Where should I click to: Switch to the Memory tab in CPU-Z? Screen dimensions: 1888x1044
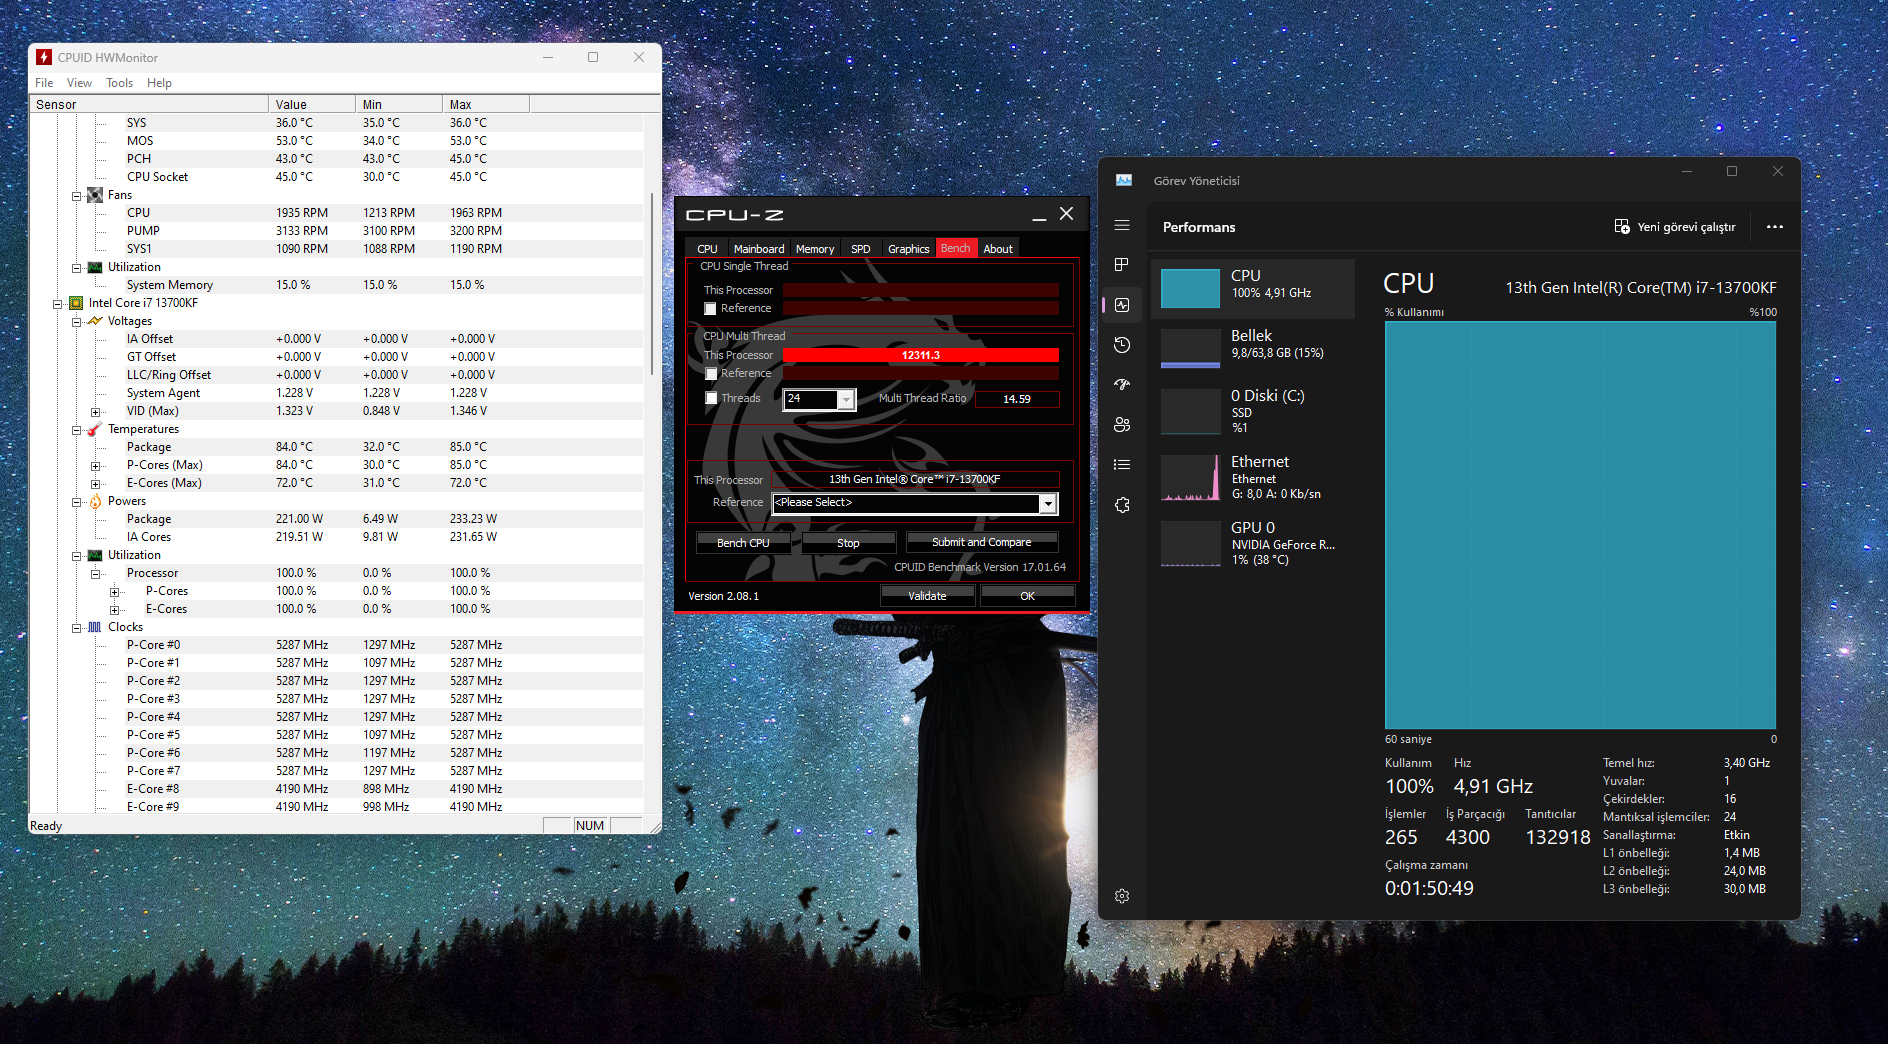815,249
